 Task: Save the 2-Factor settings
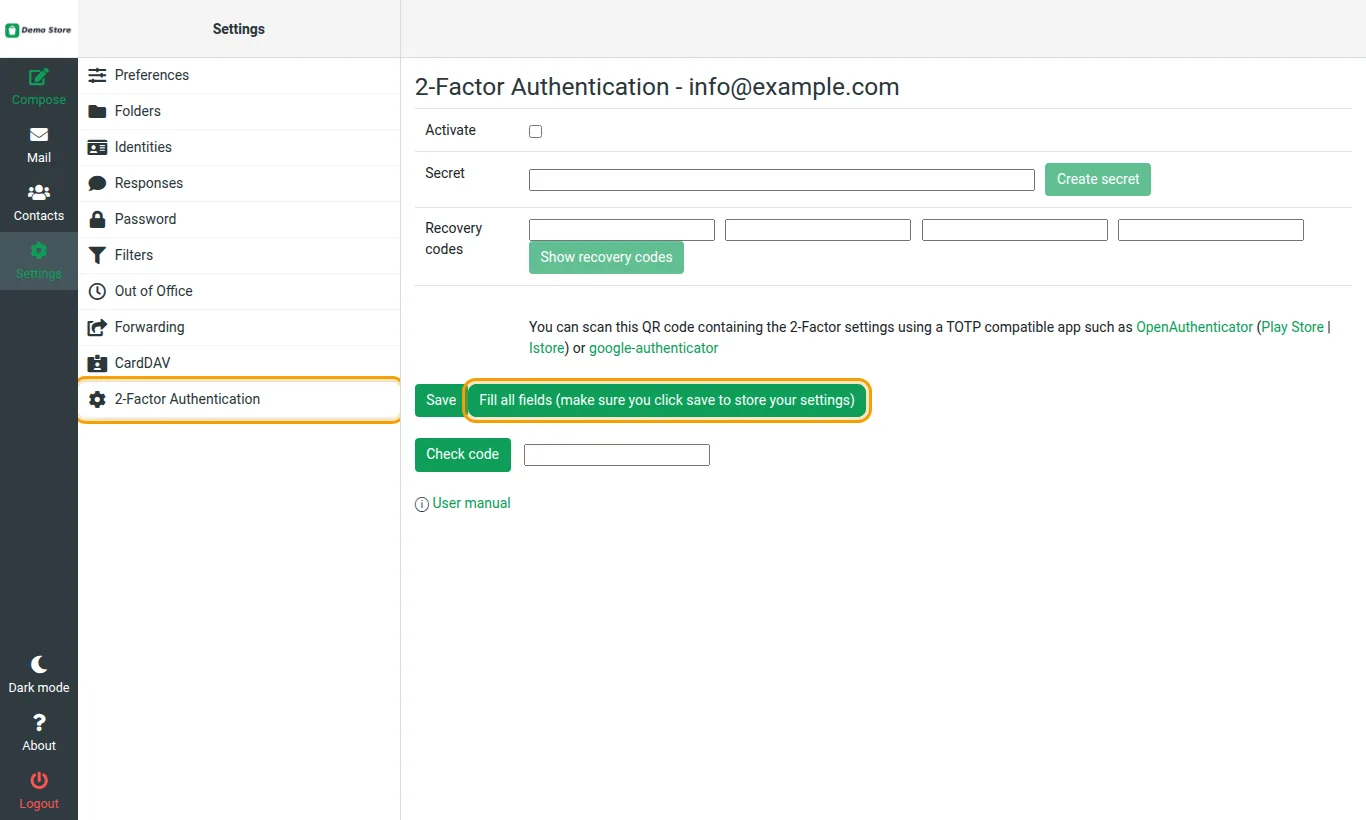[x=441, y=400]
